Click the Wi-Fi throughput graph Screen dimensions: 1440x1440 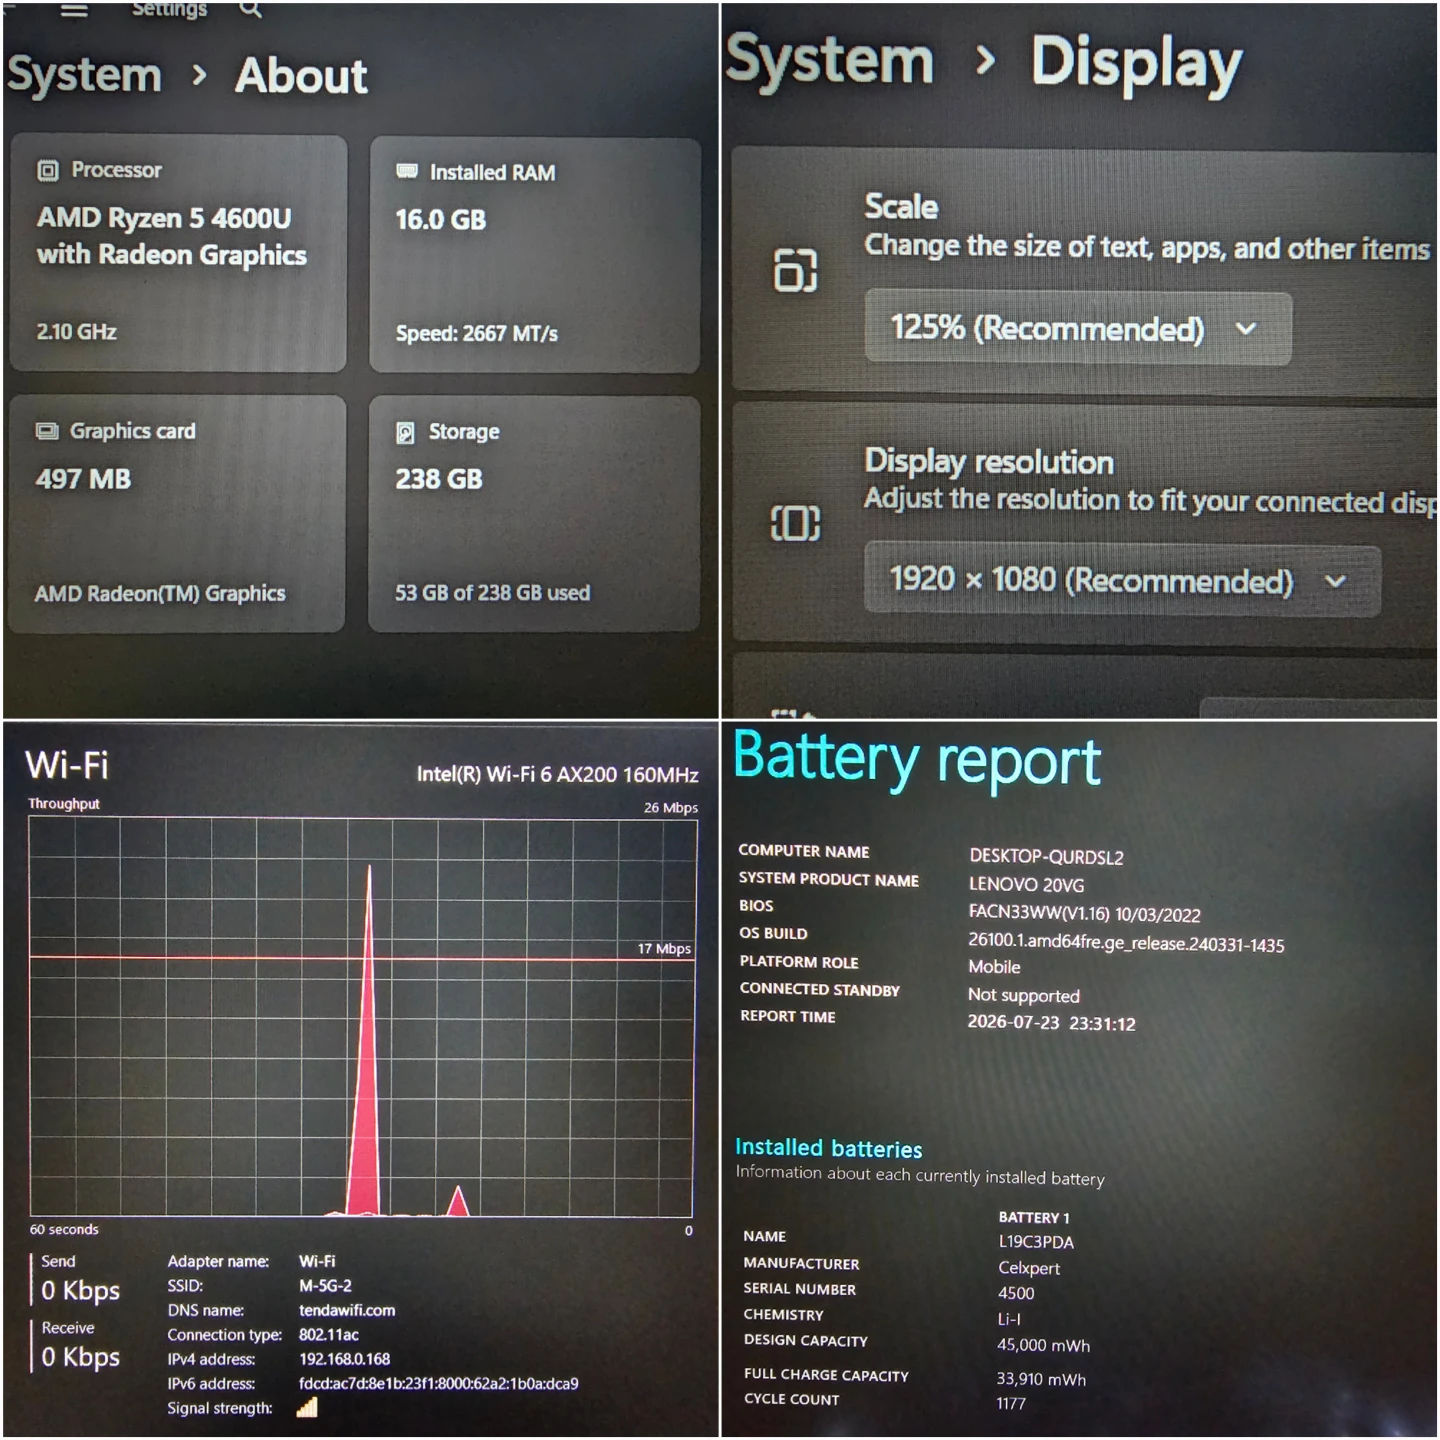(361, 1016)
